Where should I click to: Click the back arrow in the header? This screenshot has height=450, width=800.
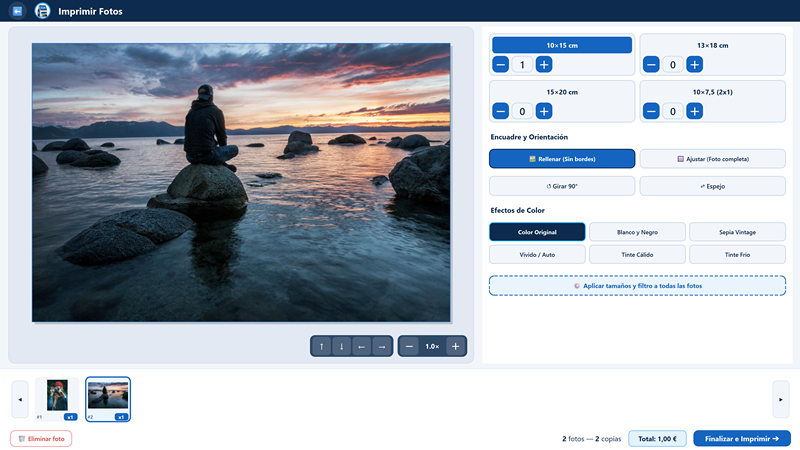[x=17, y=11]
